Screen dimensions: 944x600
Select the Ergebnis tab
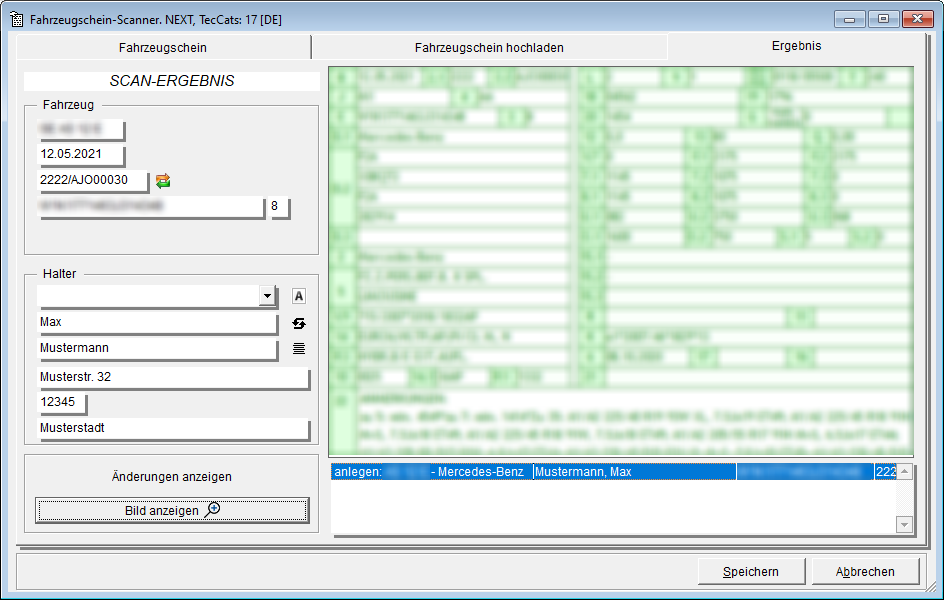pyautogui.click(x=795, y=46)
